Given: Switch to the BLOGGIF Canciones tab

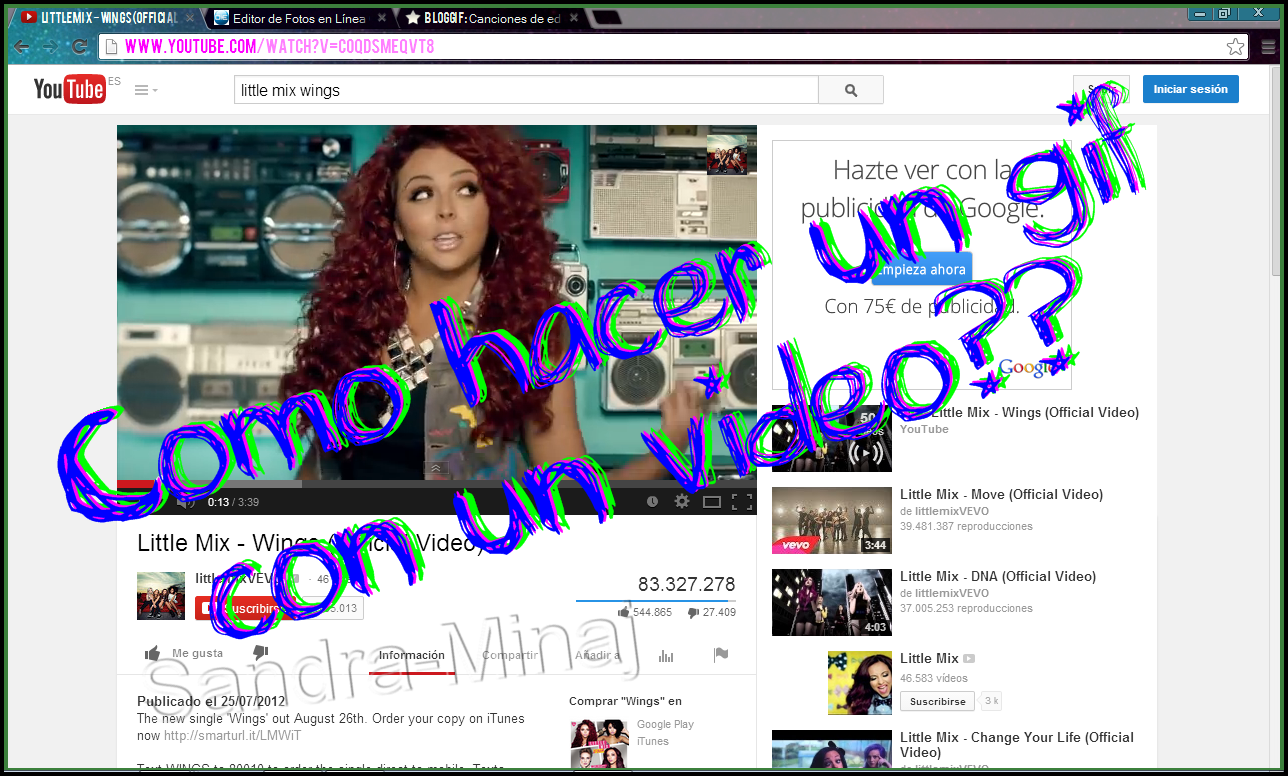Looking at the screenshot, I should [490, 18].
